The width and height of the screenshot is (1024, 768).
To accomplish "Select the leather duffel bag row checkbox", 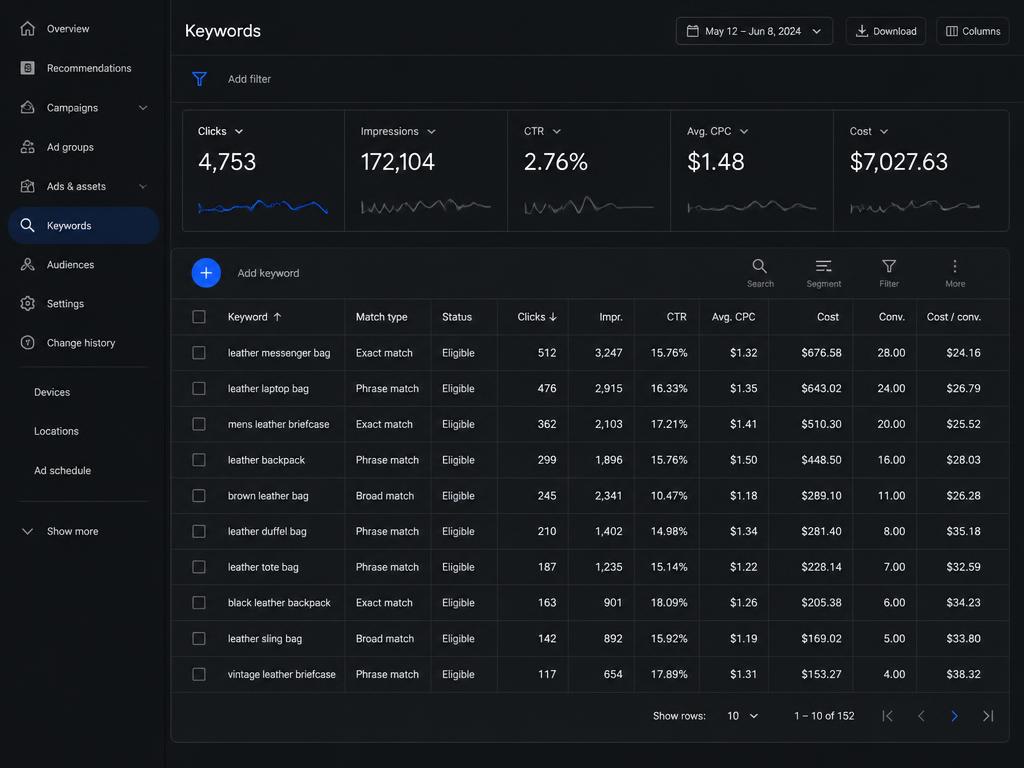I will 199,532.
